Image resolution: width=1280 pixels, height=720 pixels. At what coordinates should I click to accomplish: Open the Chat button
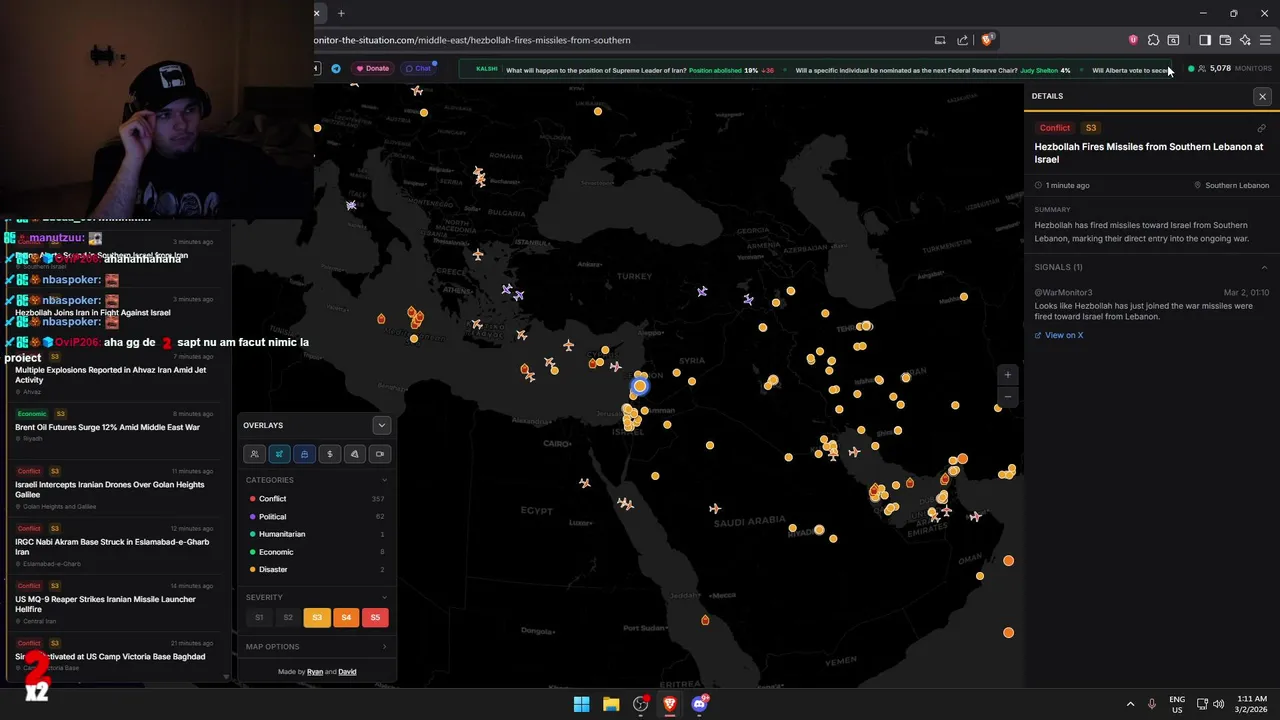418,68
